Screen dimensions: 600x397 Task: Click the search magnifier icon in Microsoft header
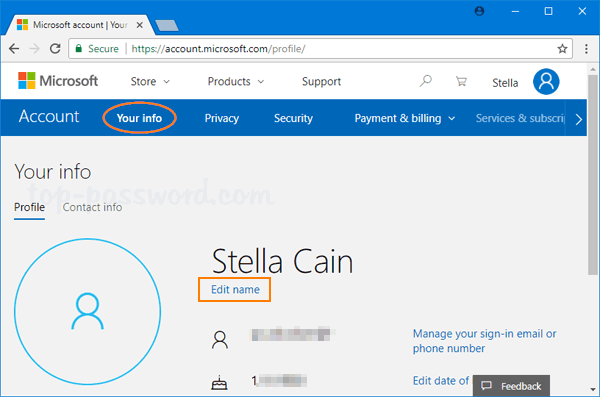(426, 81)
